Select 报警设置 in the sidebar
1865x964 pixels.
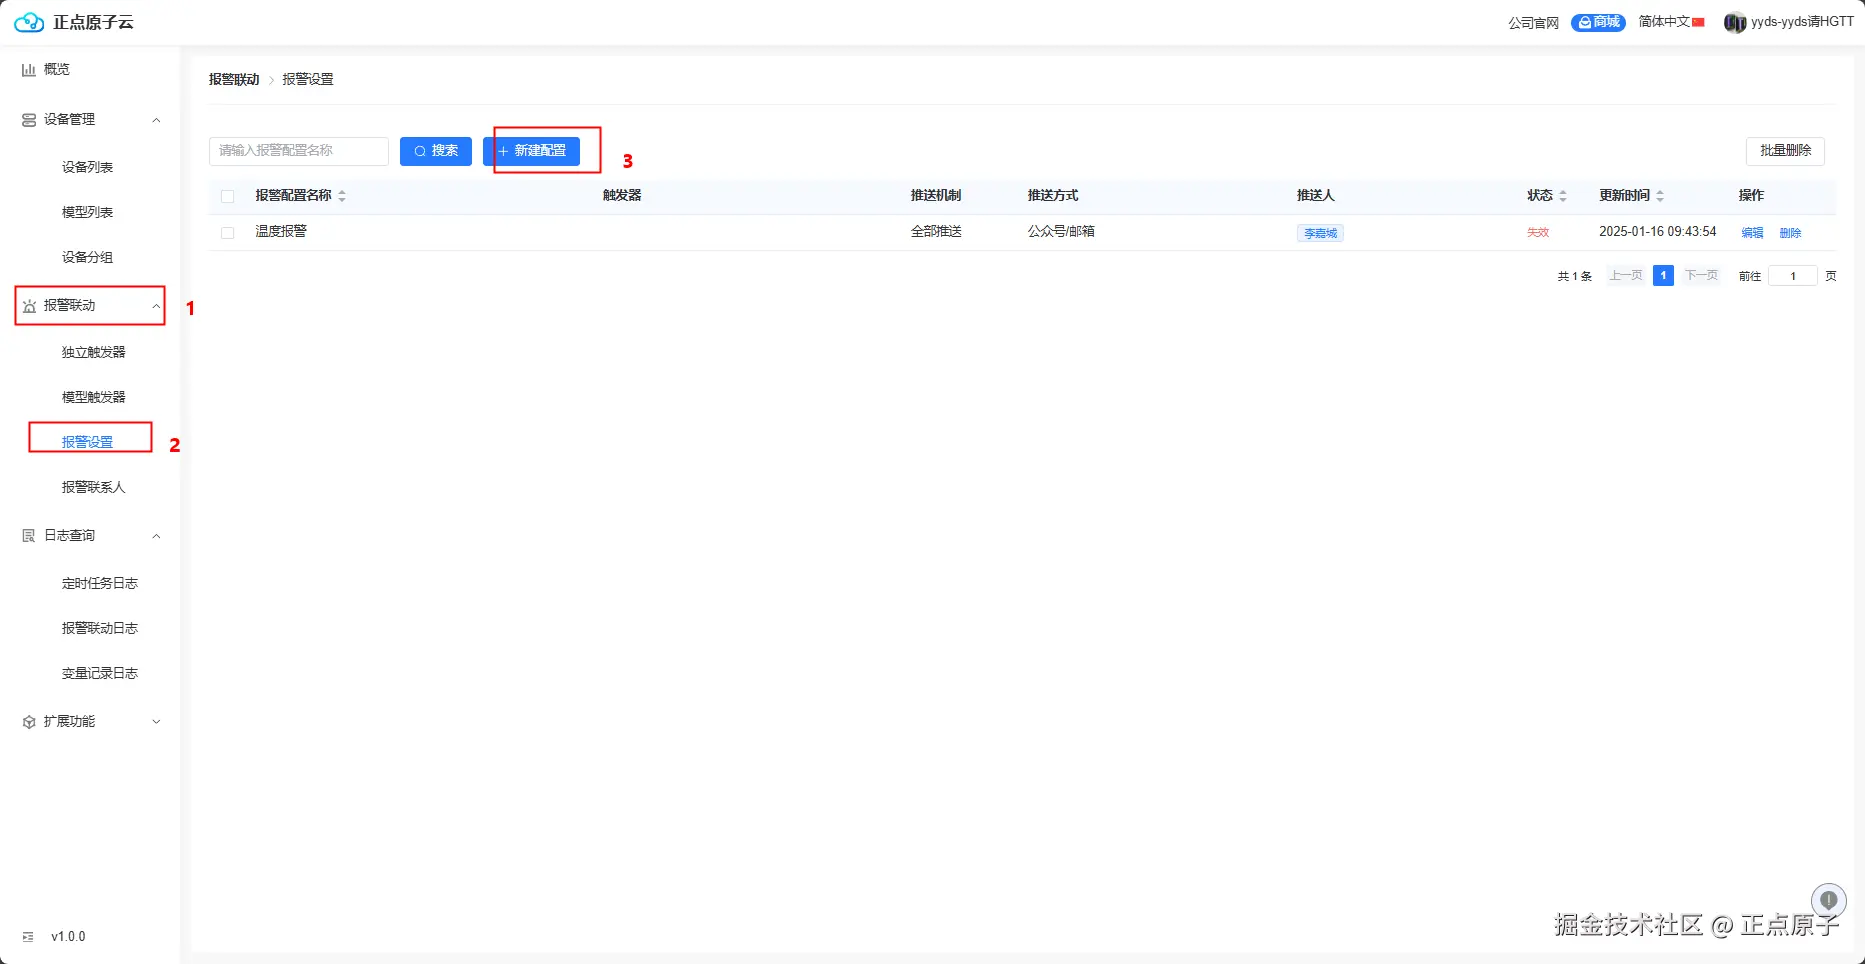click(88, 442)
